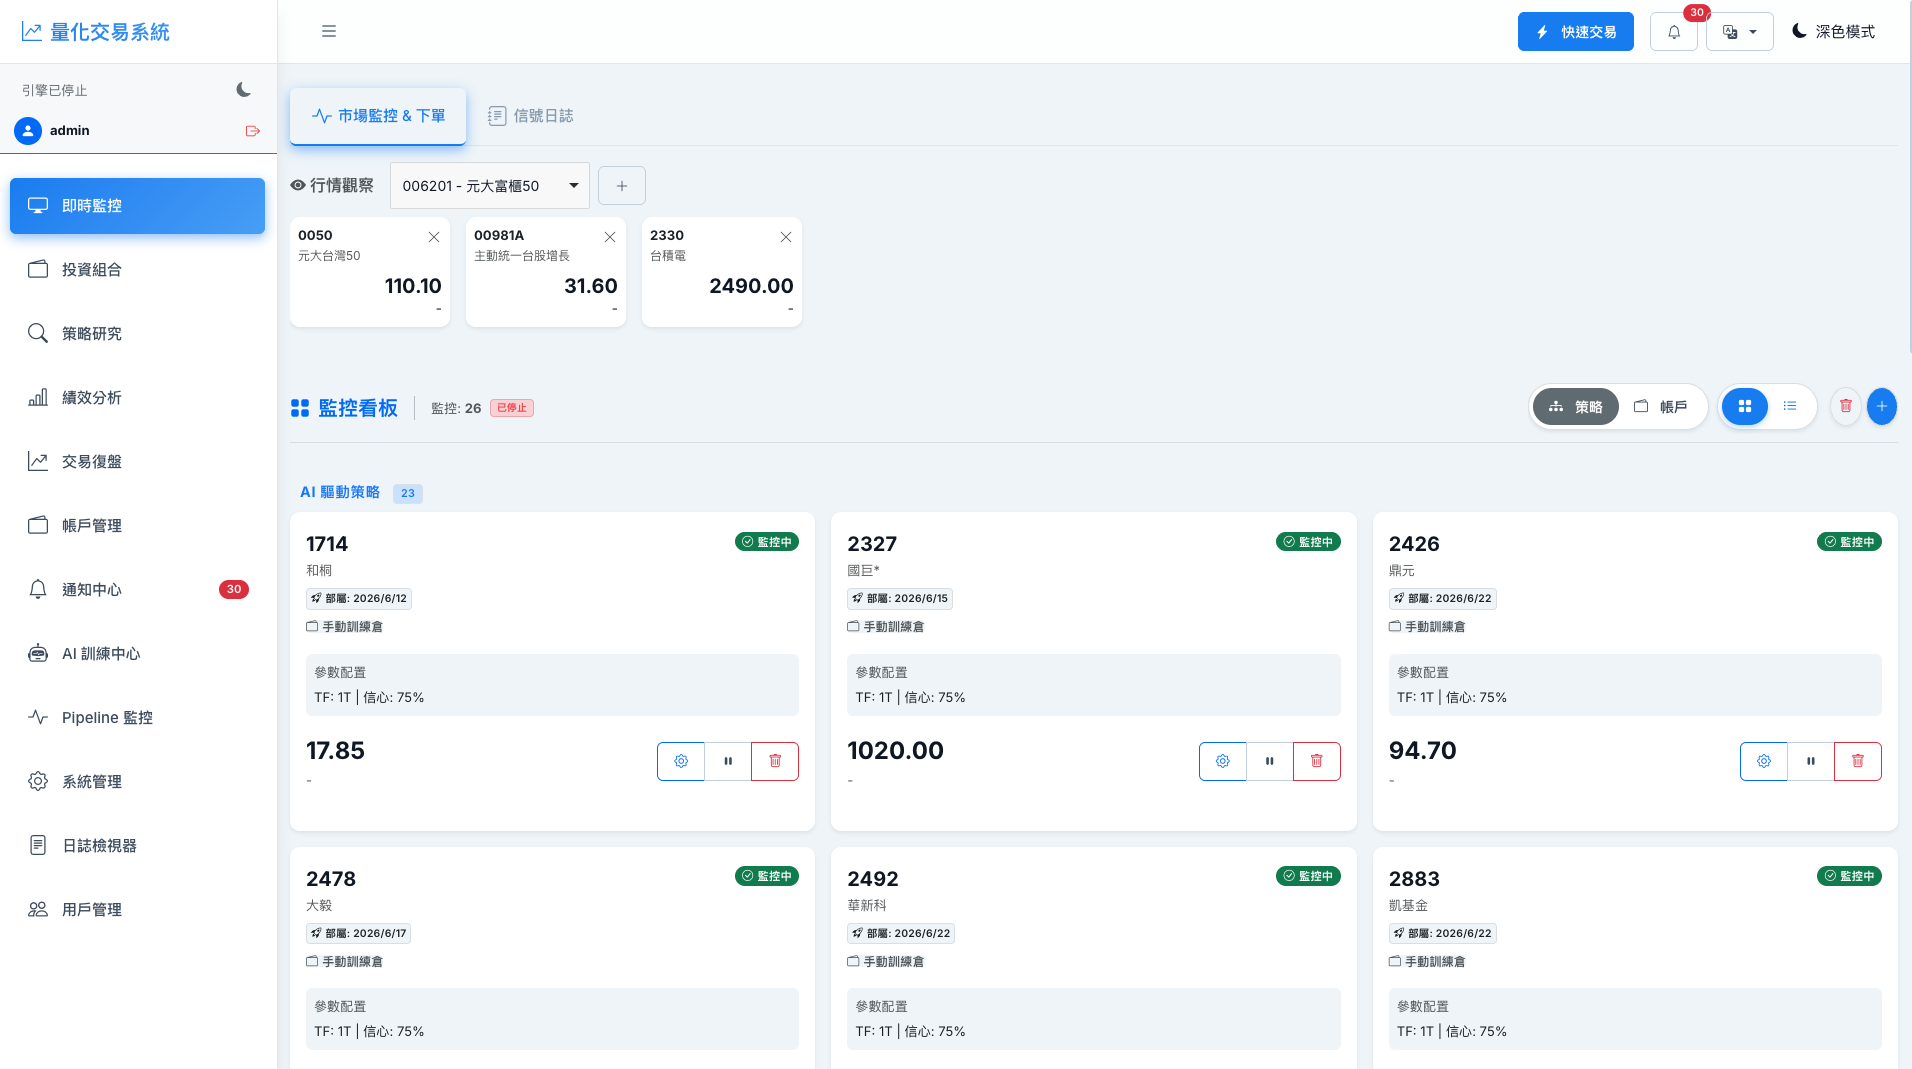Click the 快速交易 button

(x=1575, y=32)
